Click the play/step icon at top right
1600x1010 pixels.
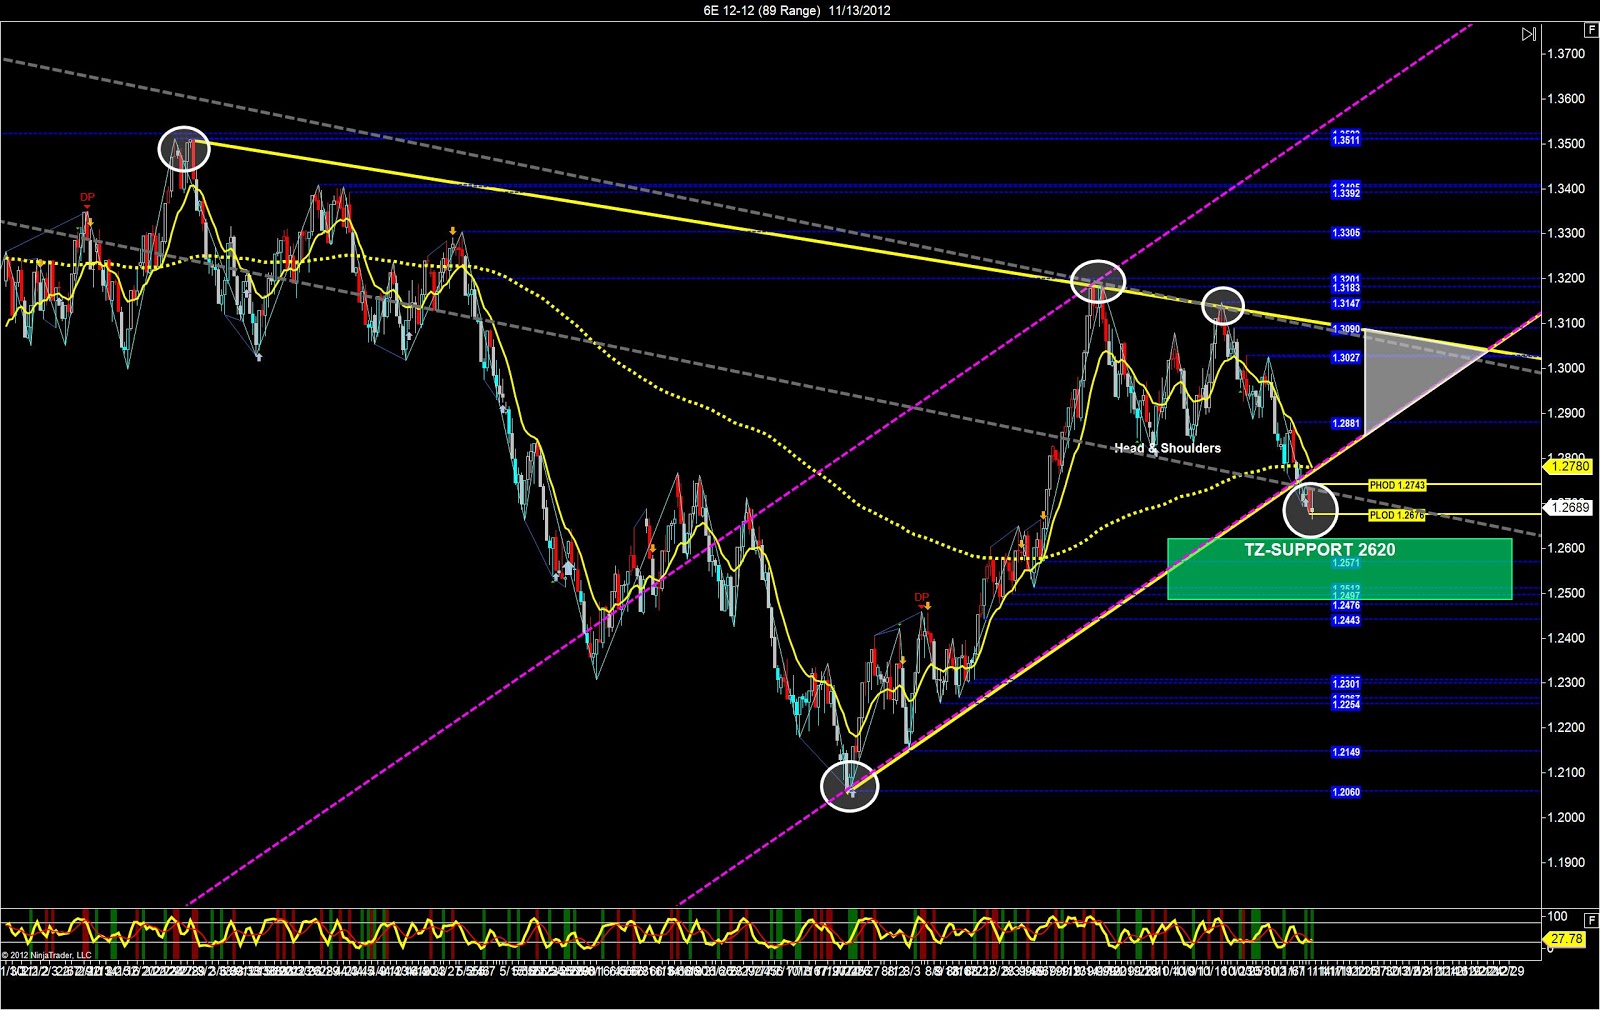pos(1529,33)
